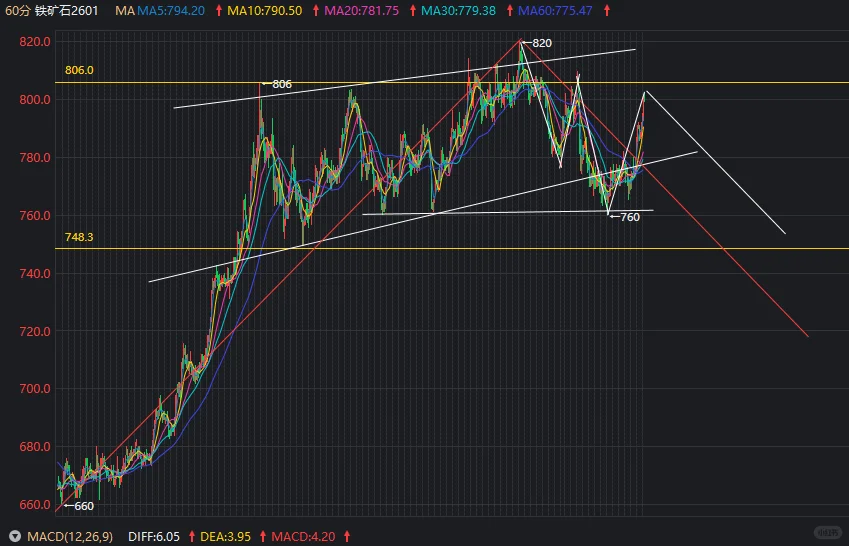Click the 660 low price annotation

click(79, 506)
